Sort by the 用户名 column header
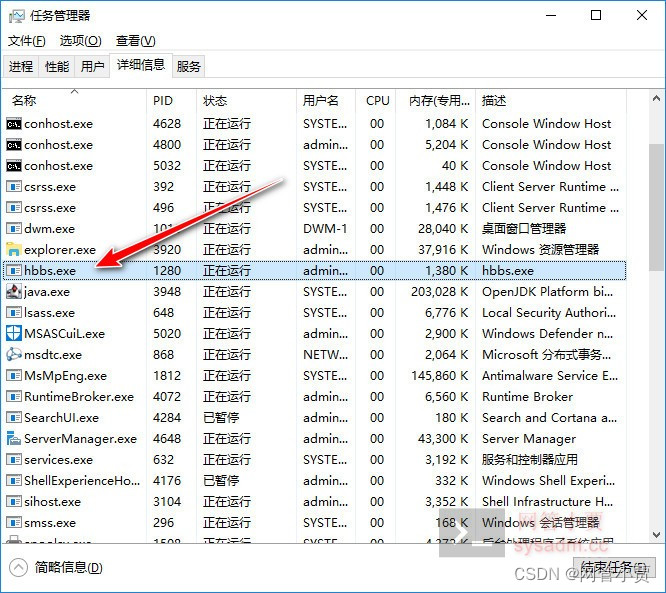 (x=326, y=101)
